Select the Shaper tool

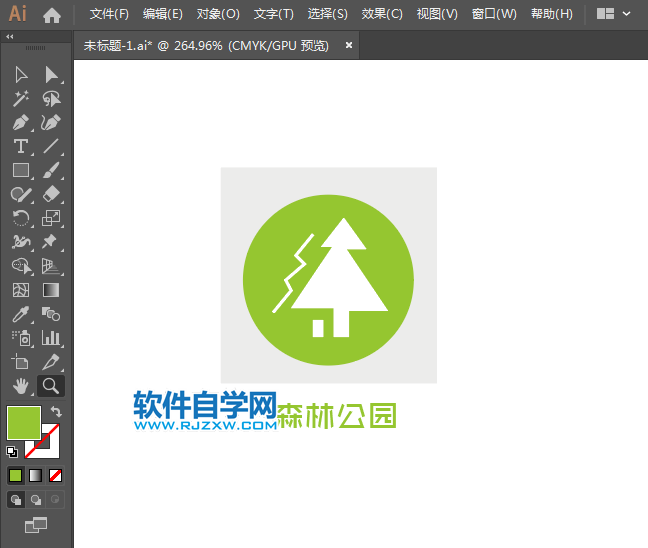(21, 194)
